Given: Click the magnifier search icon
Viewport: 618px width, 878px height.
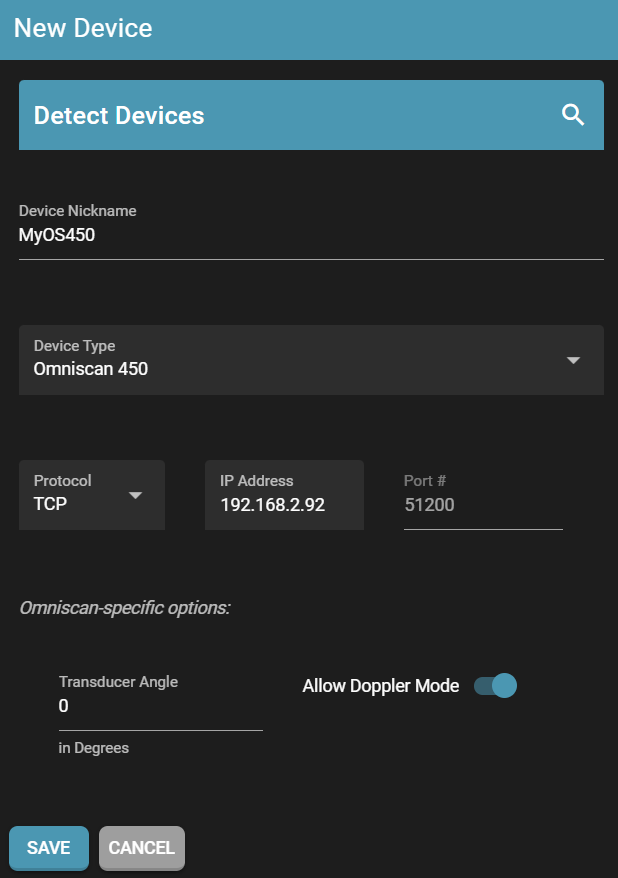Looking at the screenshot, I should click(573, 115).
